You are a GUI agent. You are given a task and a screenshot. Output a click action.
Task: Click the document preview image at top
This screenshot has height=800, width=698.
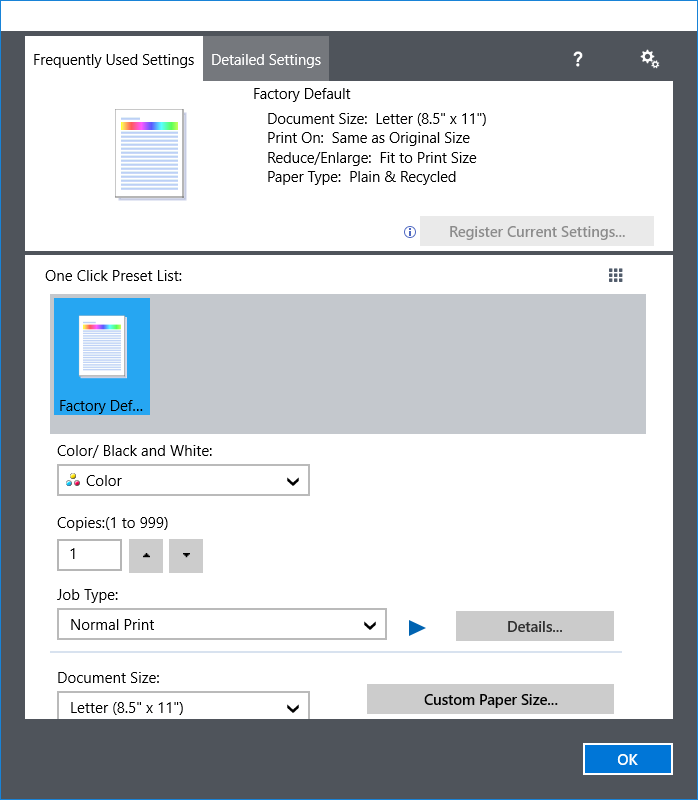(x=150, y=153)
